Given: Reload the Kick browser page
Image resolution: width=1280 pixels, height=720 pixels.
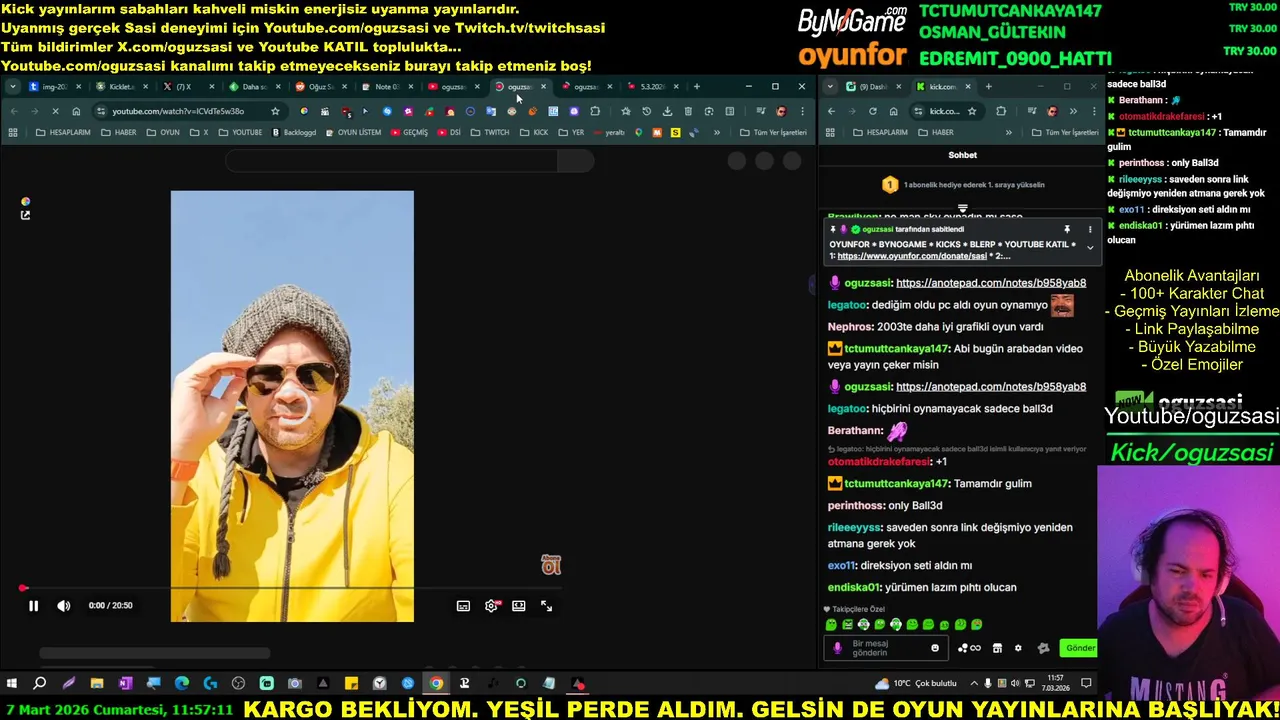Looking at the screenshot, I should (873, 111).
